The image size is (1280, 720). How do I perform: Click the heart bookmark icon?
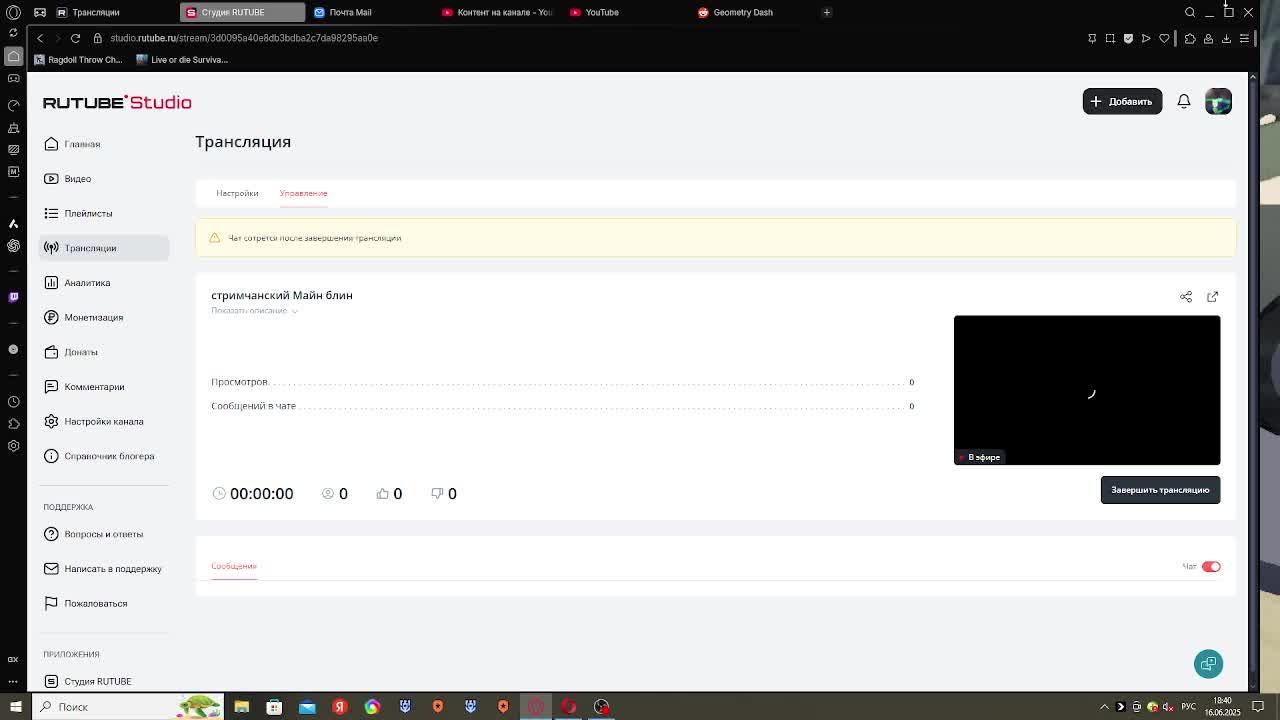point(1165,38)
